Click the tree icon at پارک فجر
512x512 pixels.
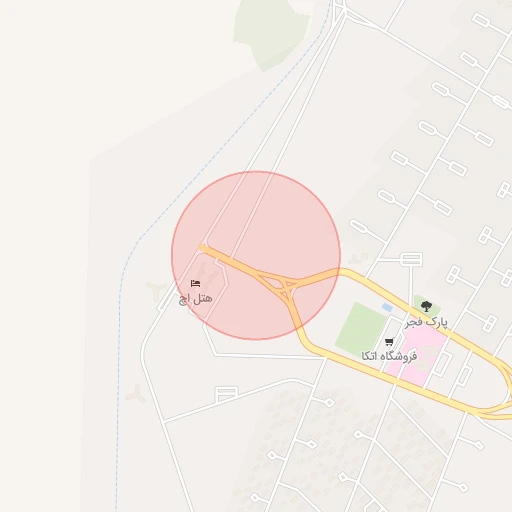pos(426,306)
